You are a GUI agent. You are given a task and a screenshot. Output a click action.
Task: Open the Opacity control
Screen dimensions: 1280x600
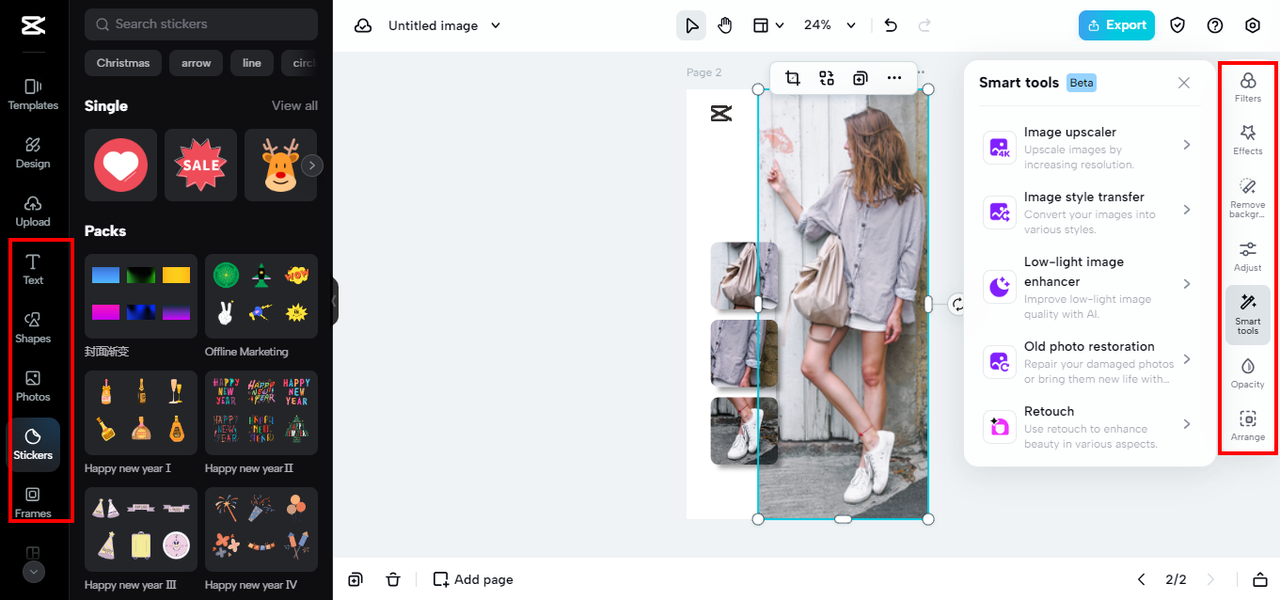1248,373
